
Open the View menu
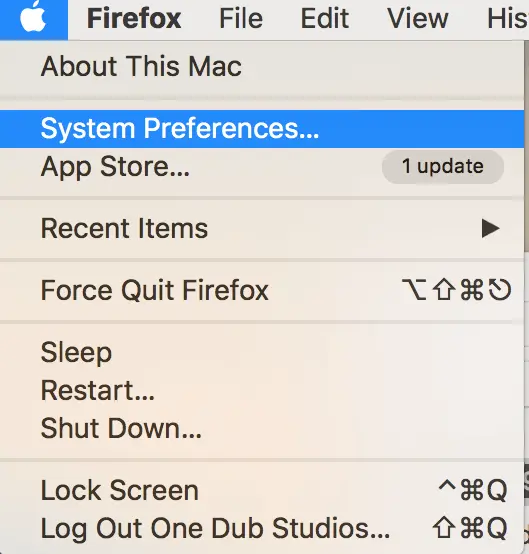418,18
